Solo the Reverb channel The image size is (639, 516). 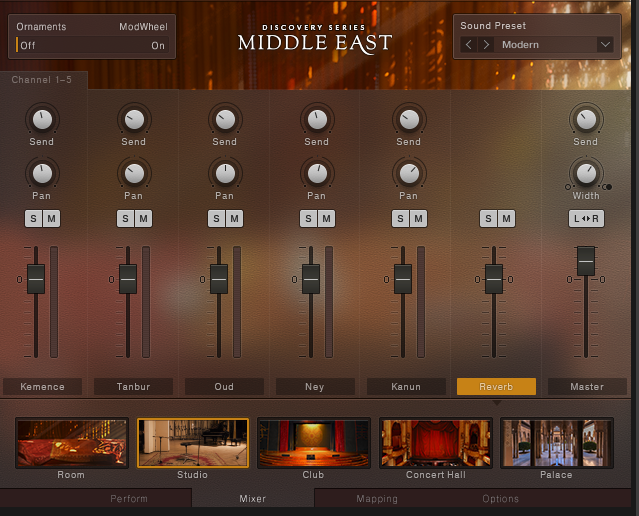488,218
